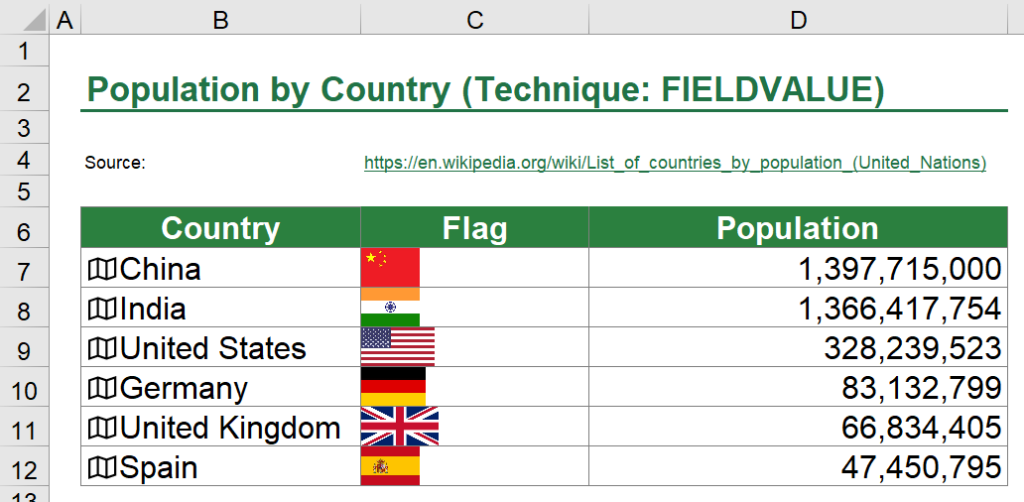1024x502 pixels.
Task: Select the Spain flag image
Action: click(390, 466)
